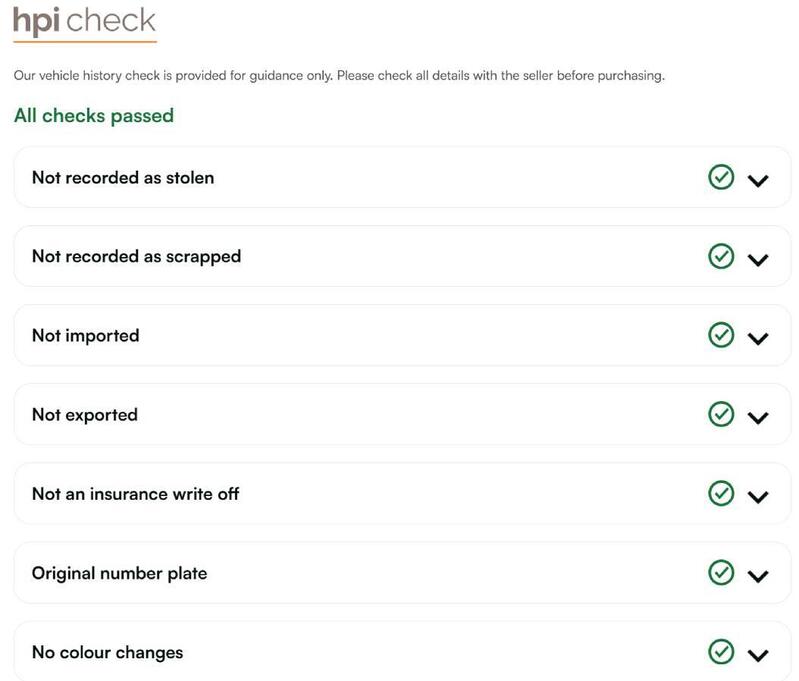
Task: Click green checkmark for Not recorded as stolen
Action: 721,177
